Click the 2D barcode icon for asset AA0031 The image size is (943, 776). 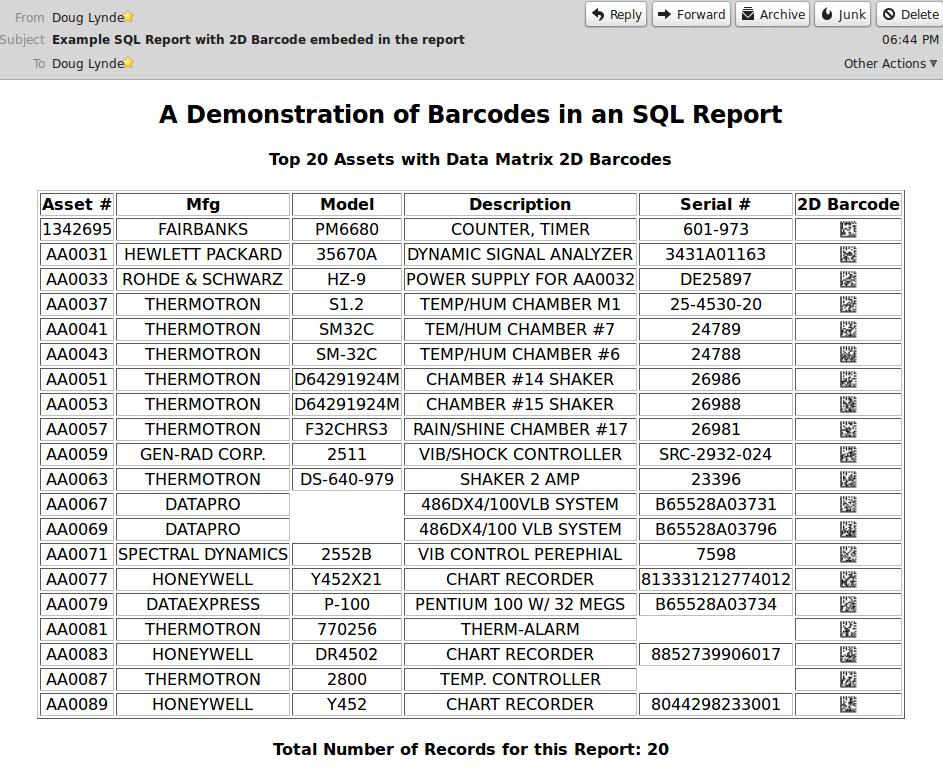coord(848,254)
